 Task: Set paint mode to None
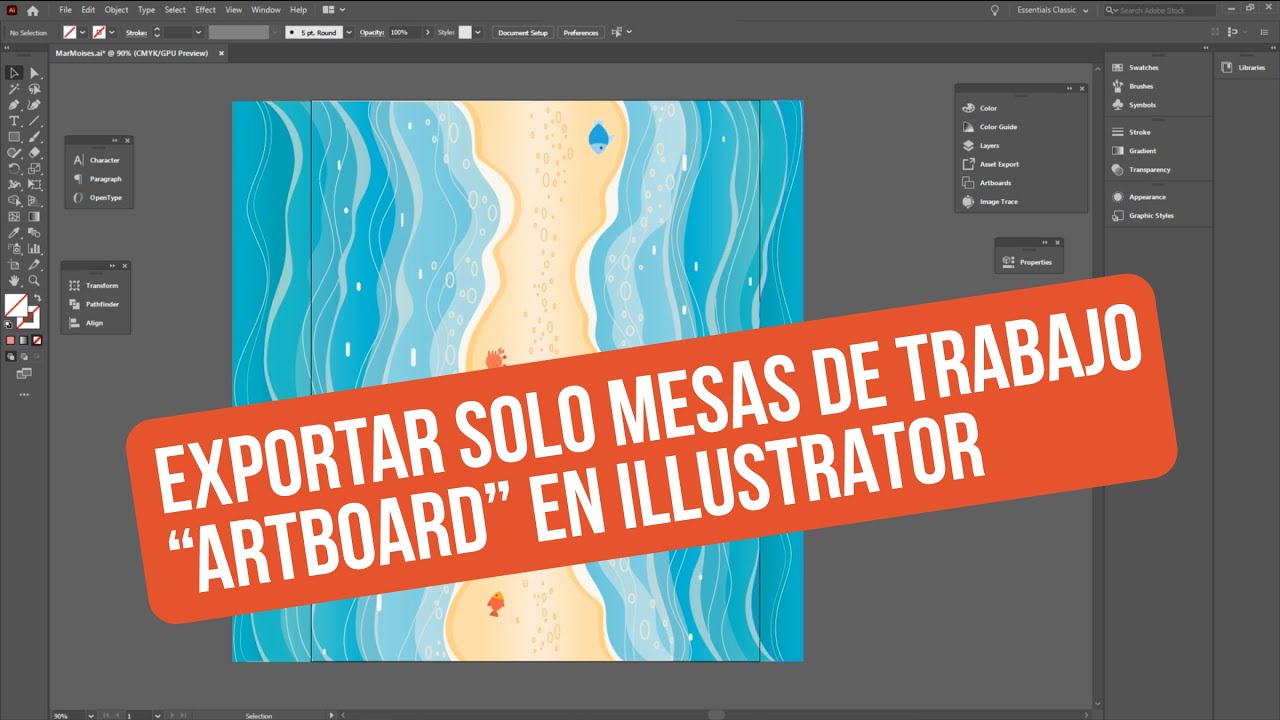point(36,340)
